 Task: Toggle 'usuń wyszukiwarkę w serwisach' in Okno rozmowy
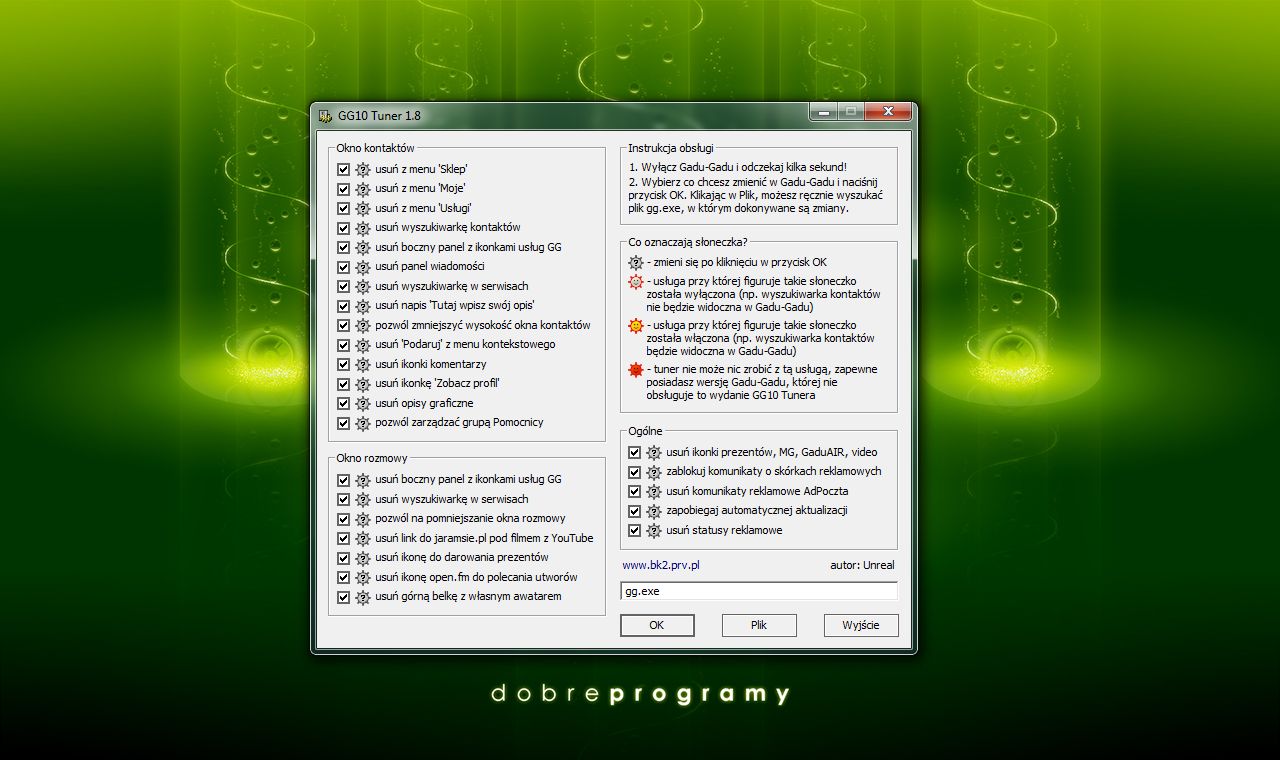[343, 499]
